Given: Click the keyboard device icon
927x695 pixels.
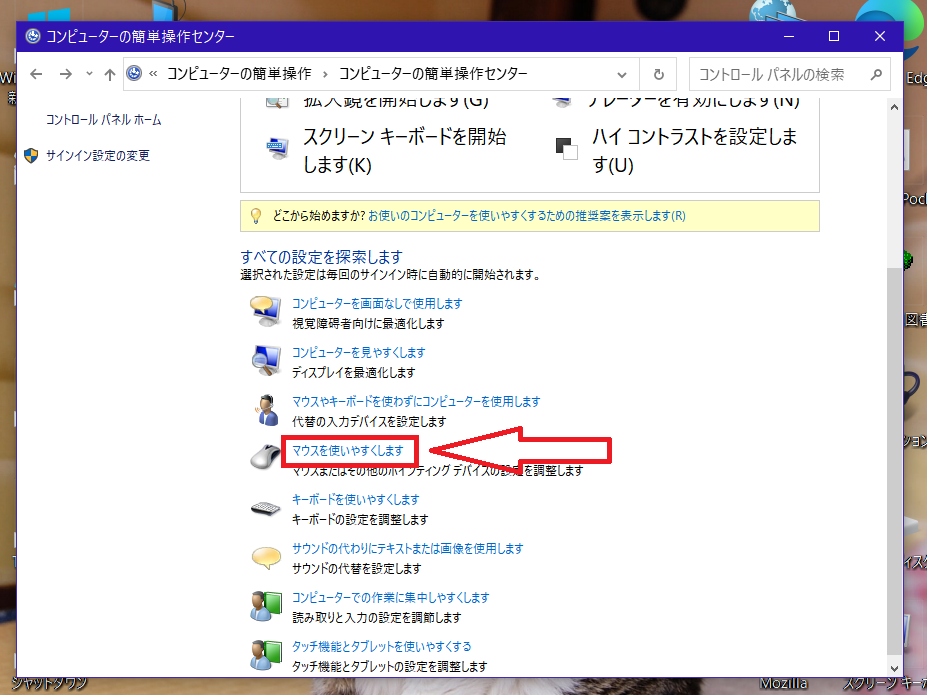Looking at the screenshot, I should pos(265,508).
